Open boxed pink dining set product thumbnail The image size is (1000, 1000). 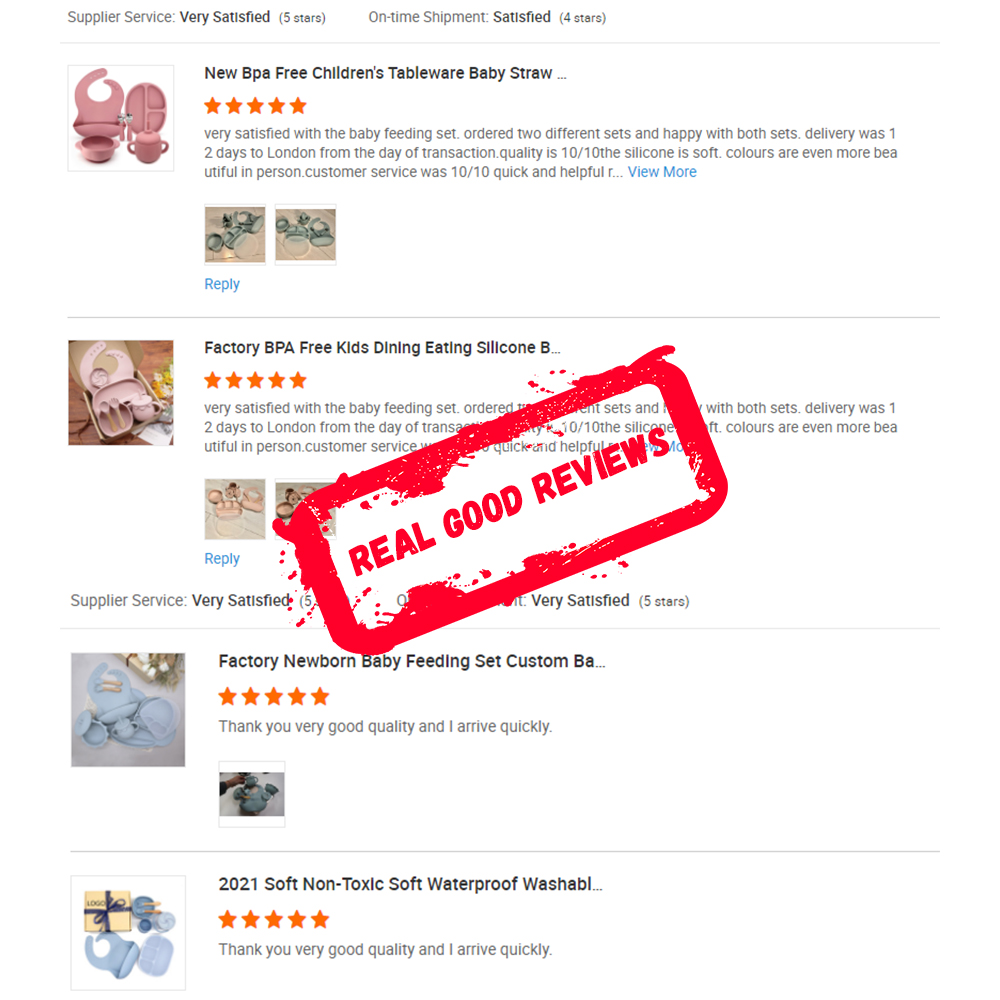(121, 393)
